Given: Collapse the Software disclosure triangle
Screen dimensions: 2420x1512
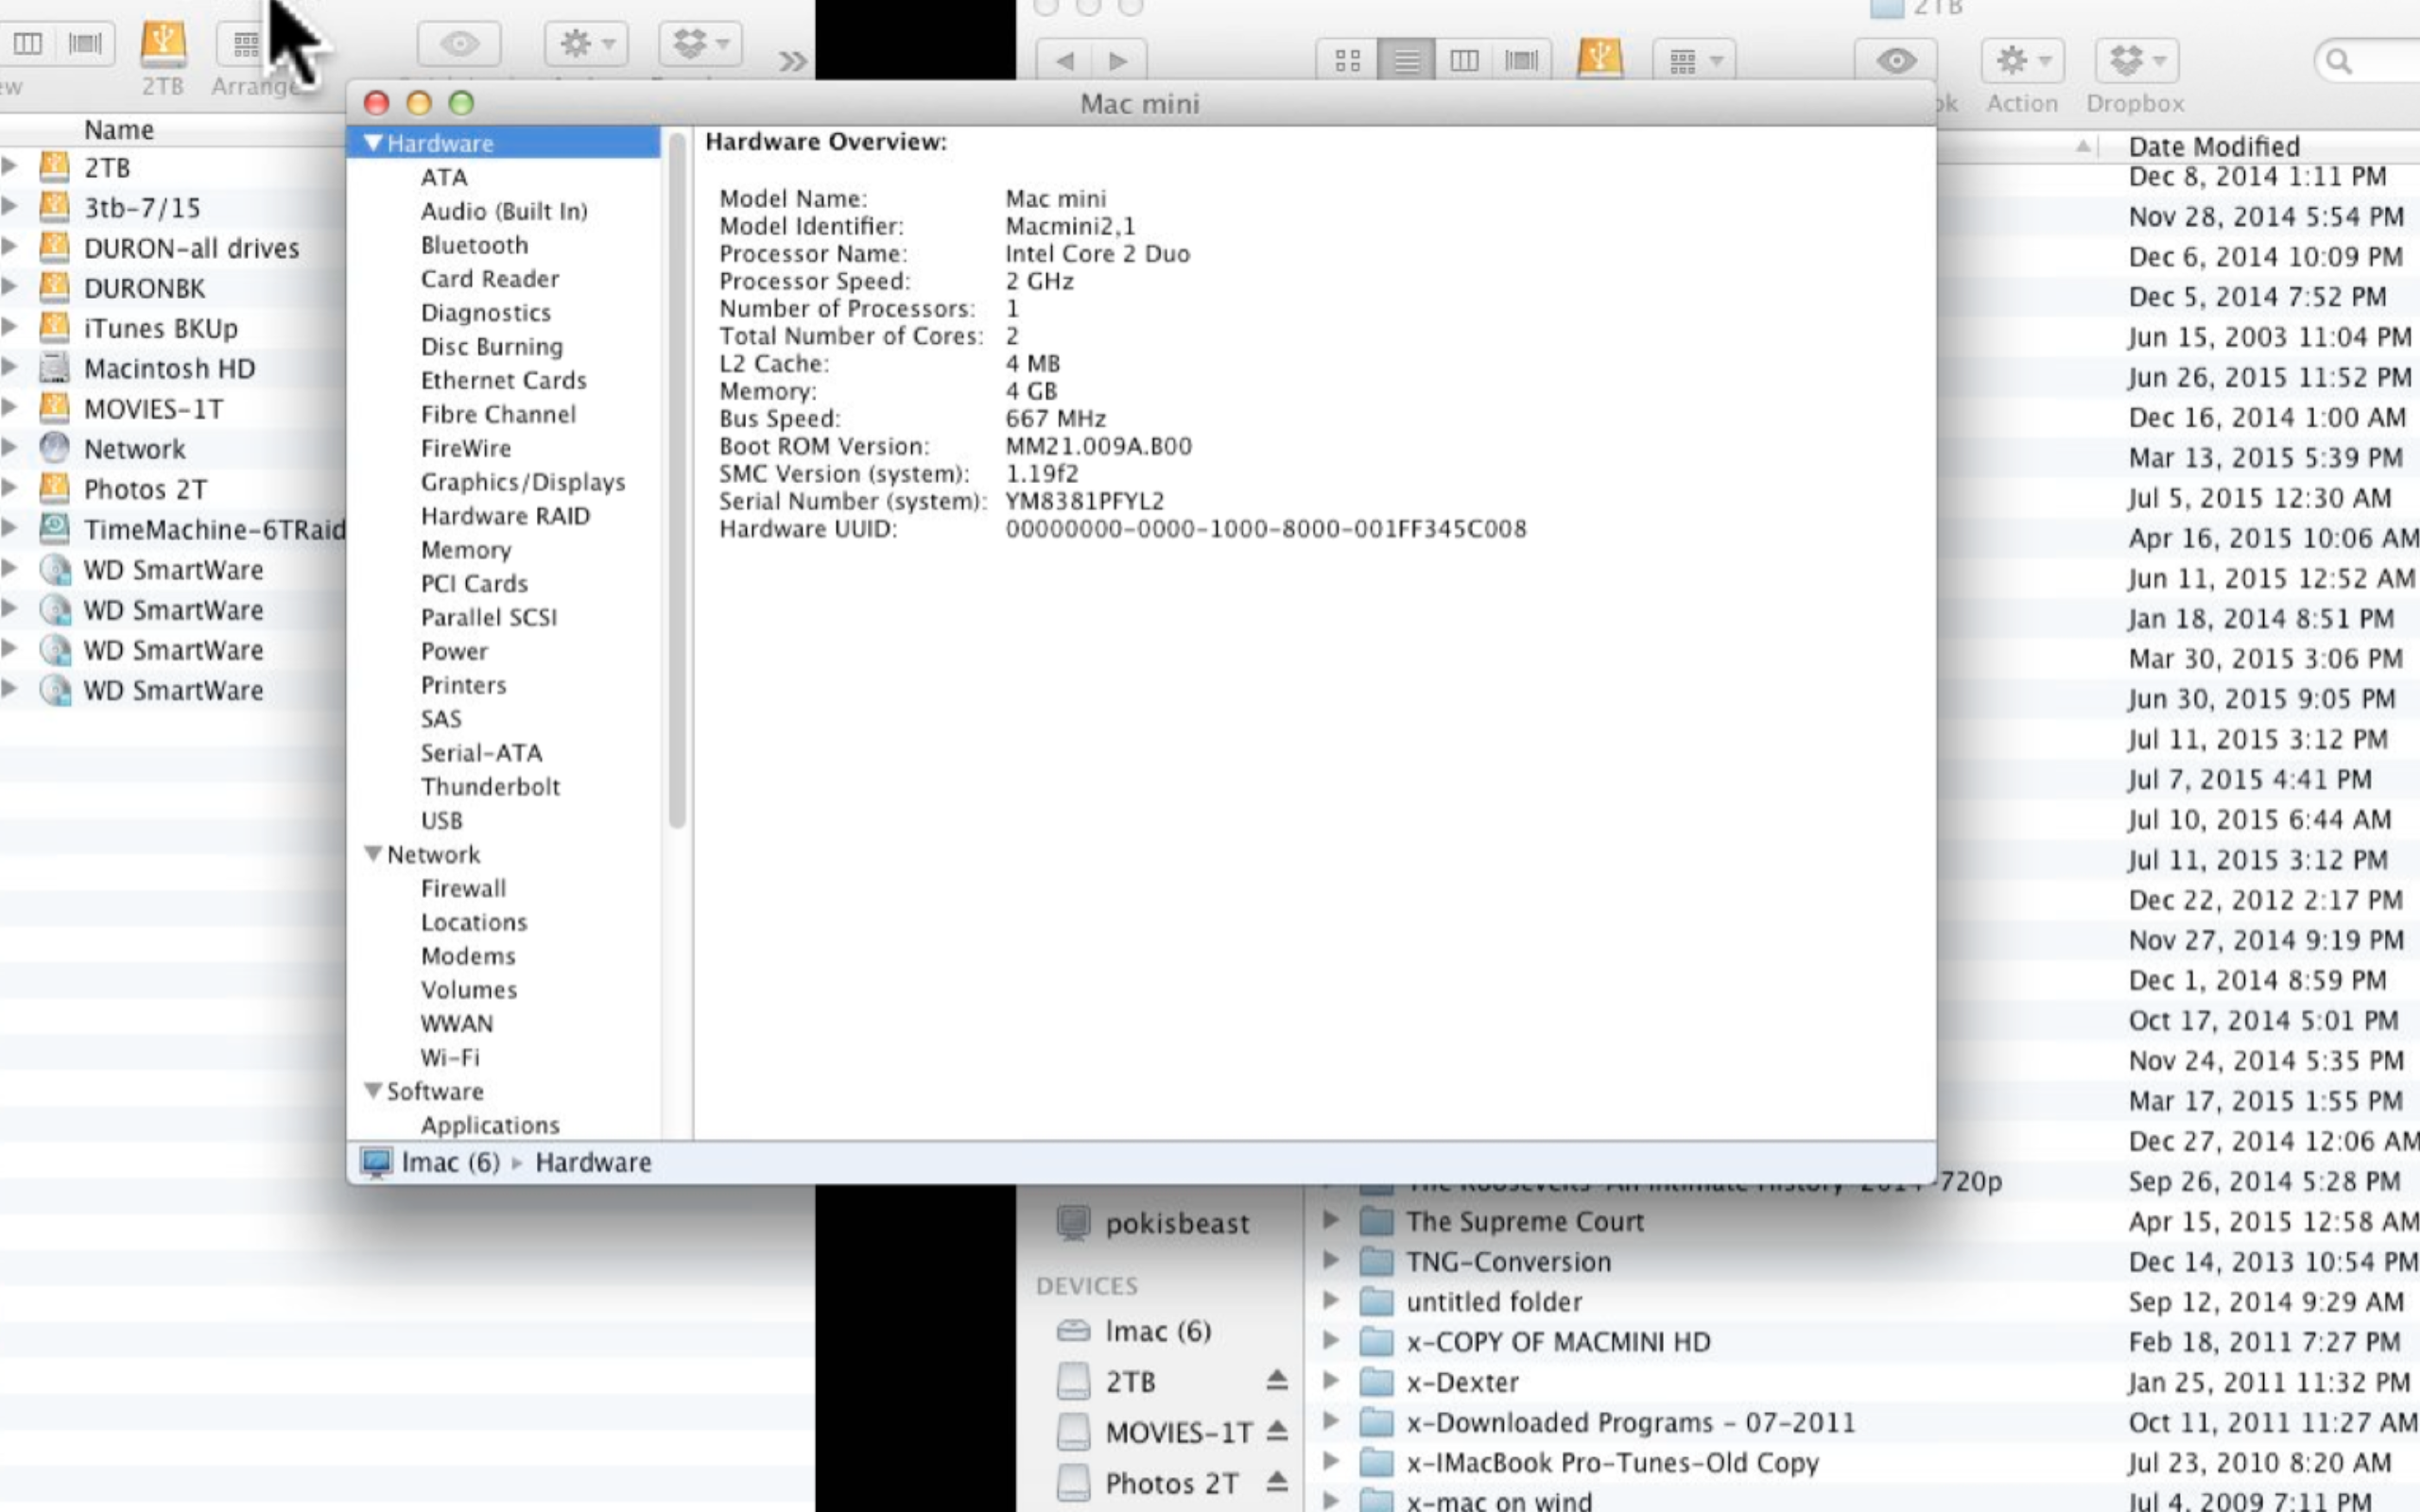Looking at the screenshot, I should (373, 1091).
